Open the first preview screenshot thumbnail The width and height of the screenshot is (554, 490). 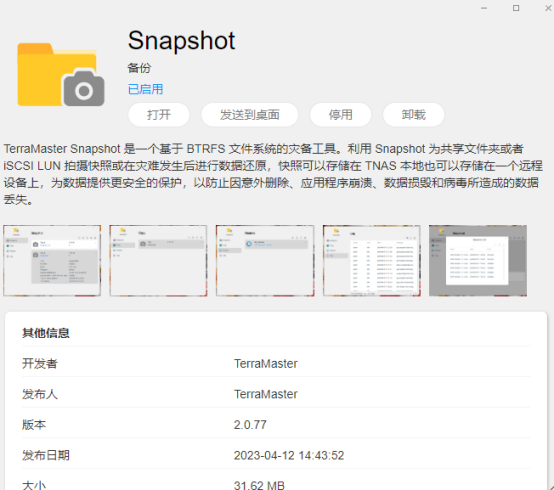52,261
